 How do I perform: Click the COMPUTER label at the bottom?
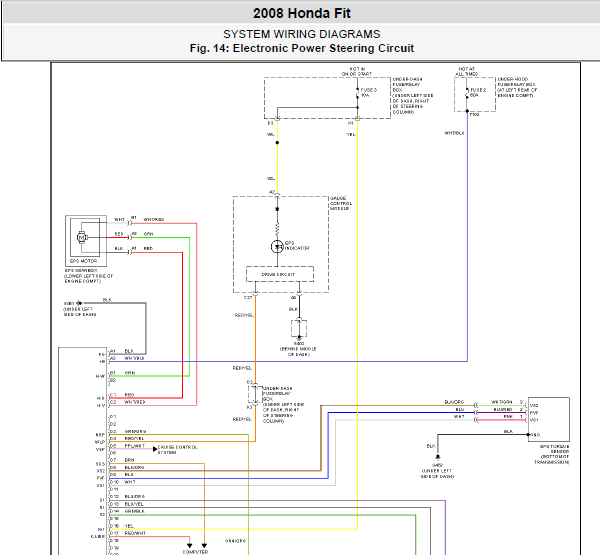(x=196, y=552)
